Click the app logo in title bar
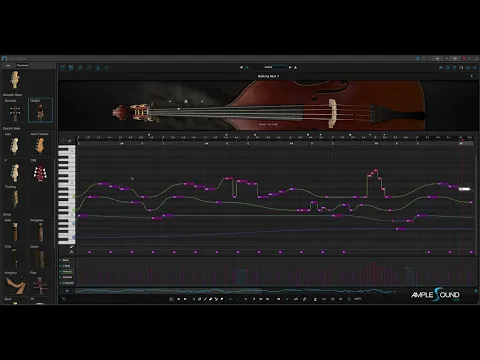This screenshot has width=480, height=360. click(x=4, y=58)
